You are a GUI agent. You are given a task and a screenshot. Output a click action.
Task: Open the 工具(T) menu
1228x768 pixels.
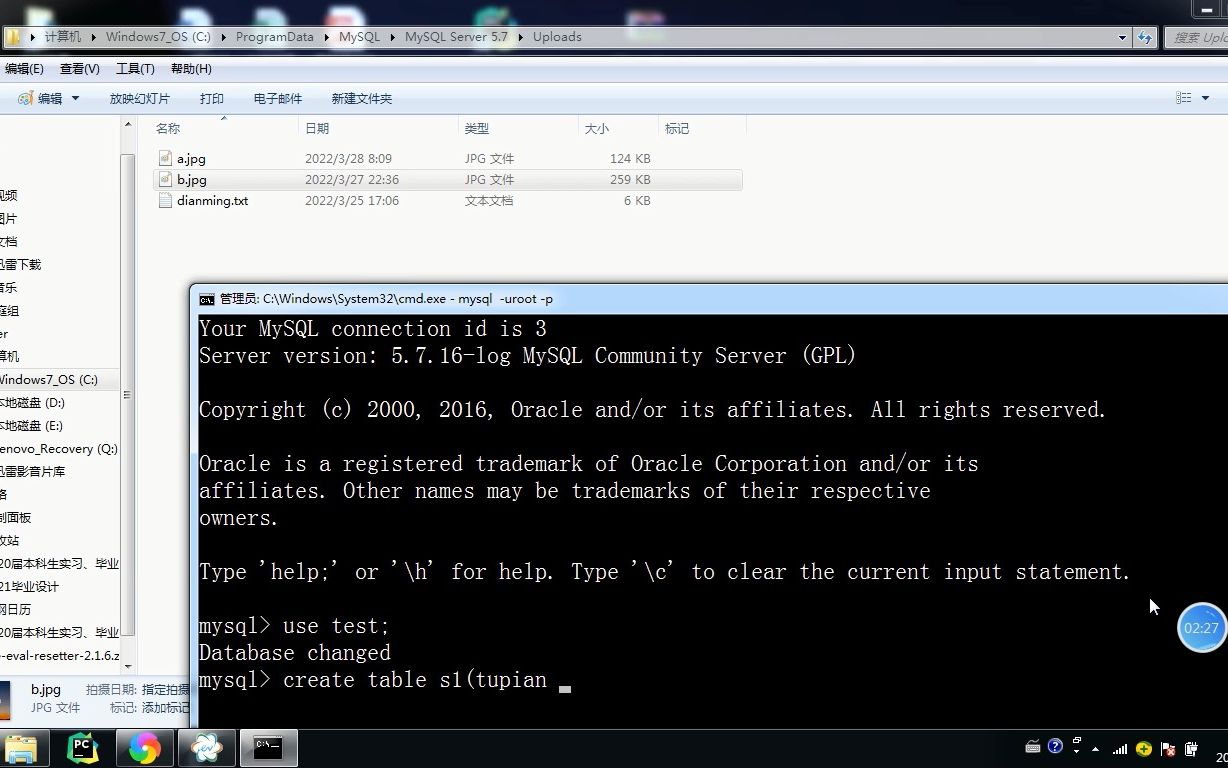click(x=135, y=69)
